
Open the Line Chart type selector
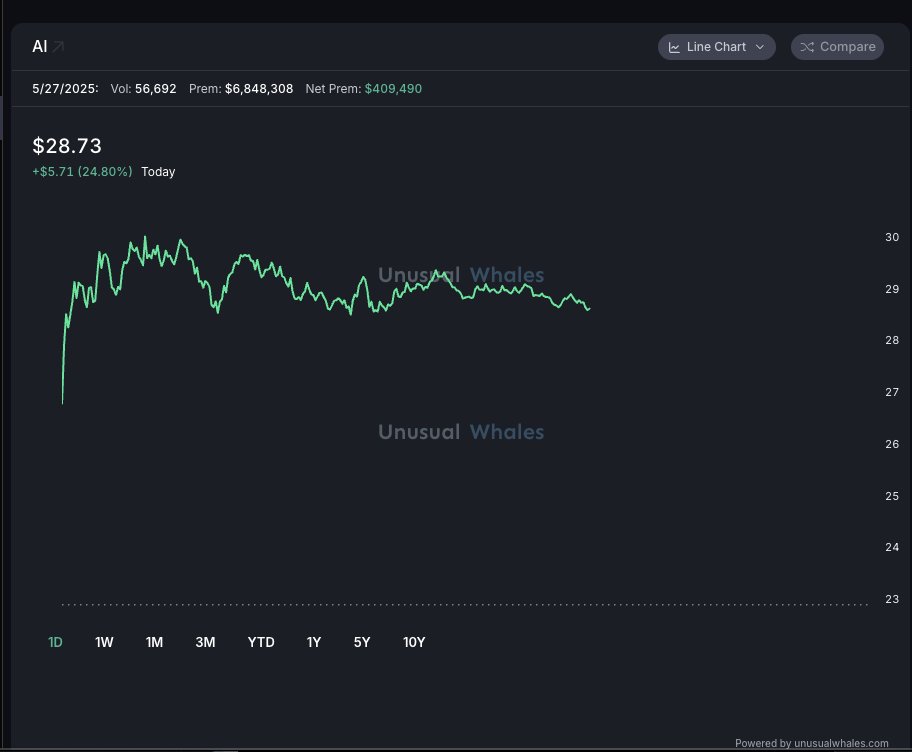point(717,47)
